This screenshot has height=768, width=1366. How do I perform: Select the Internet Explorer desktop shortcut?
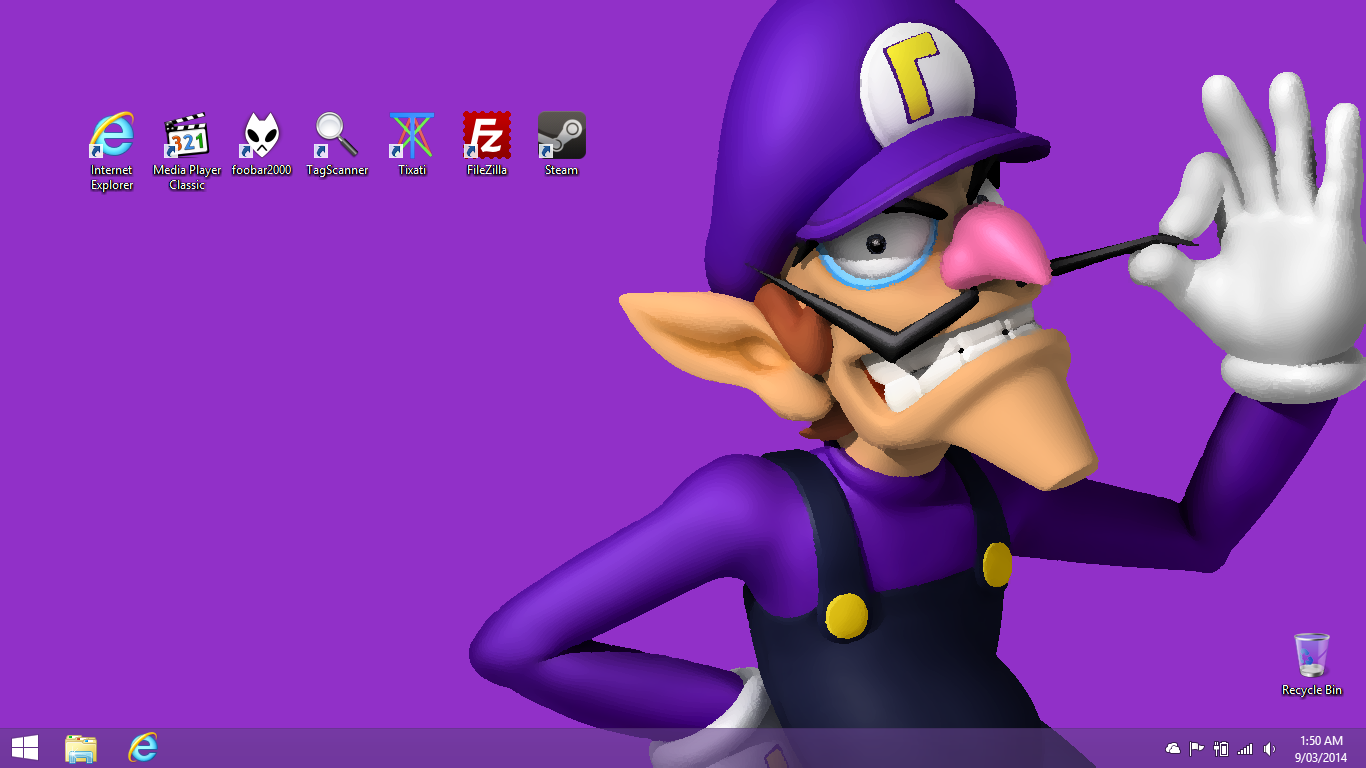tap(112, 135)
